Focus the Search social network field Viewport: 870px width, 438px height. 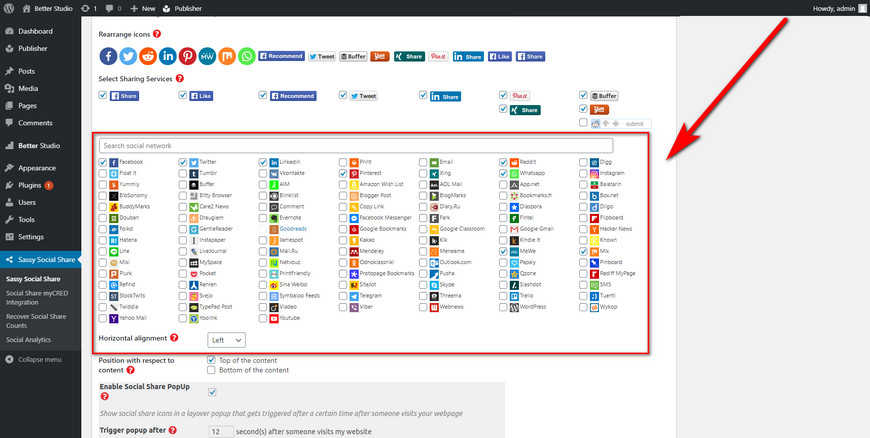pos(356,145)
